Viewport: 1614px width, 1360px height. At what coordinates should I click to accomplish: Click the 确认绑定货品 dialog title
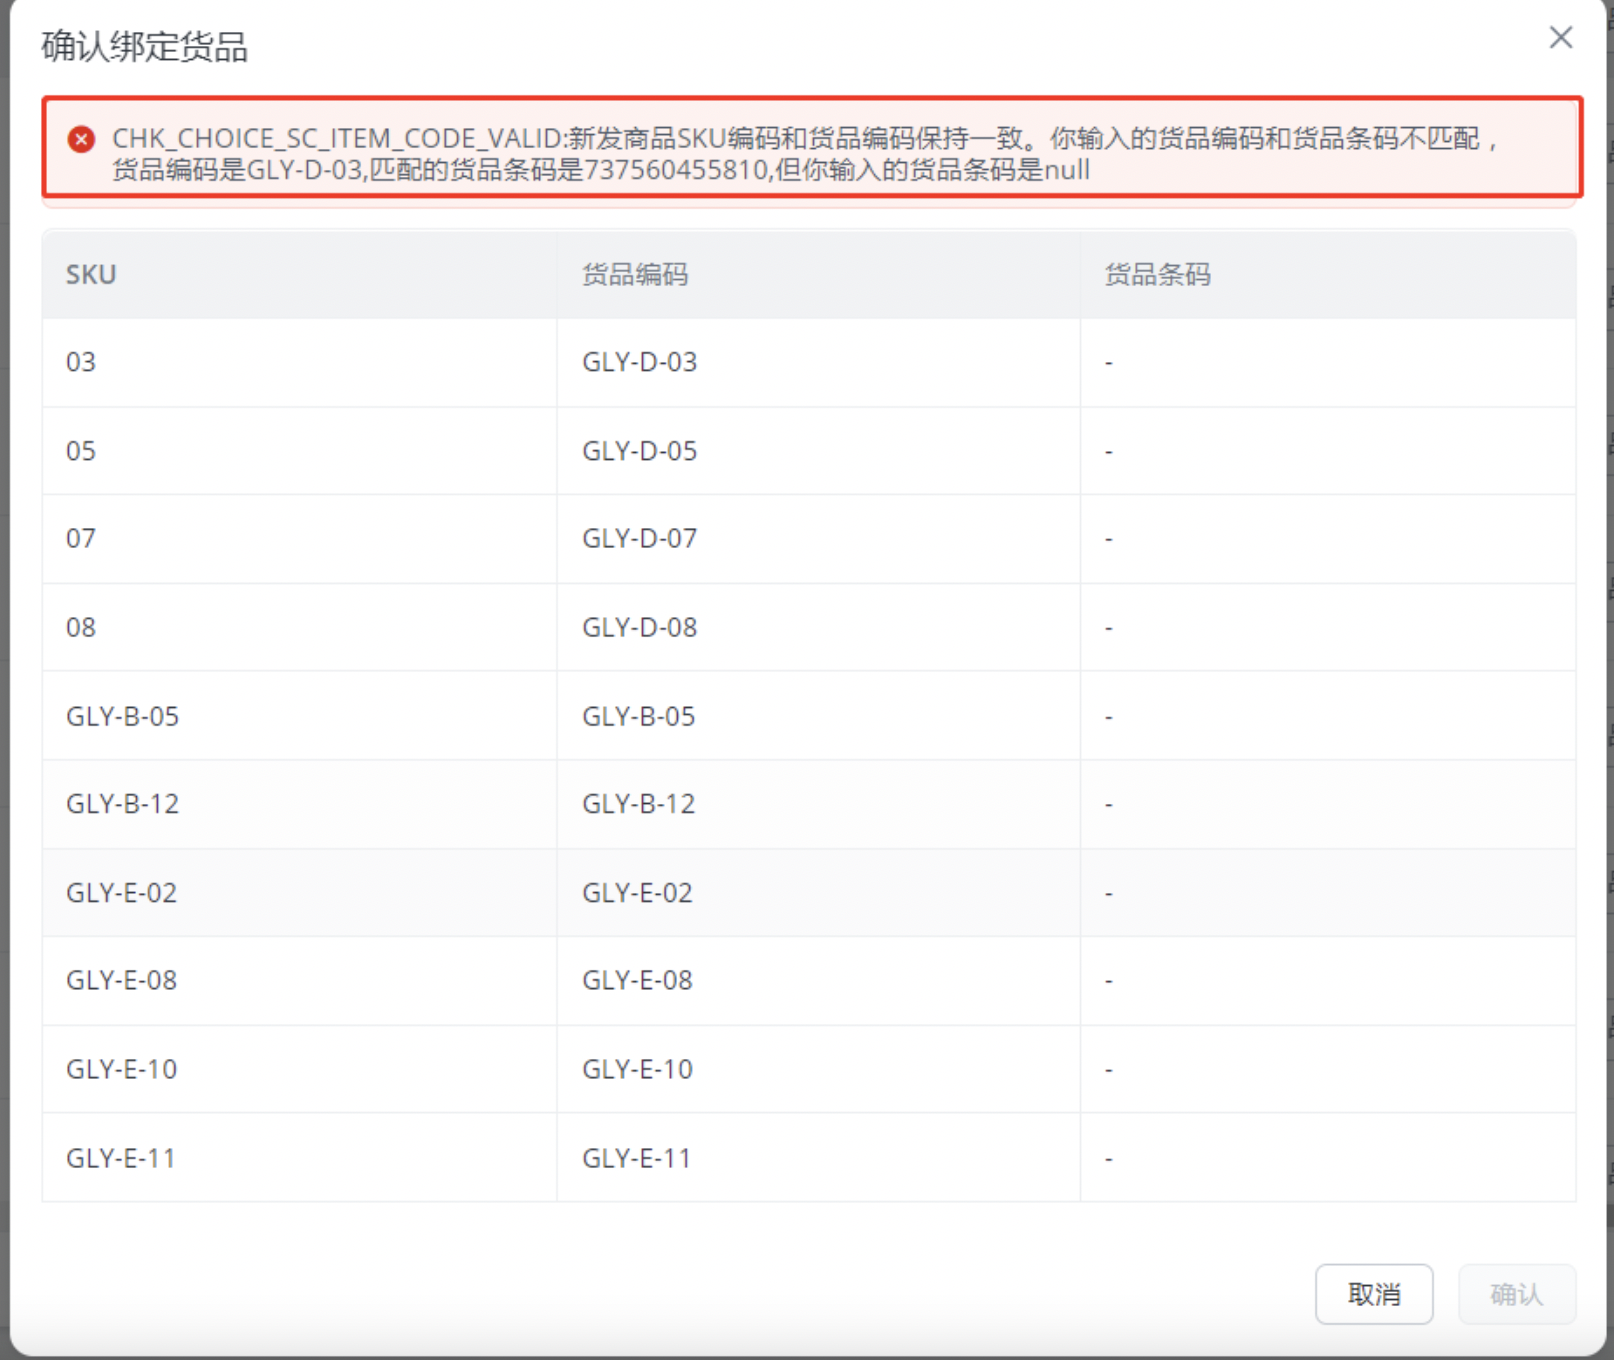[144, 47]
